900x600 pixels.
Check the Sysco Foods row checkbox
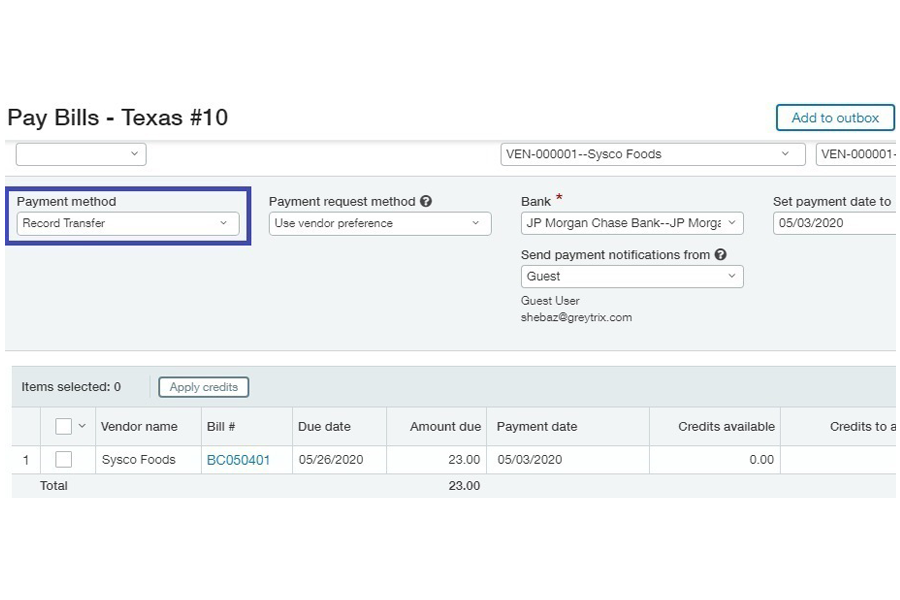64,460
